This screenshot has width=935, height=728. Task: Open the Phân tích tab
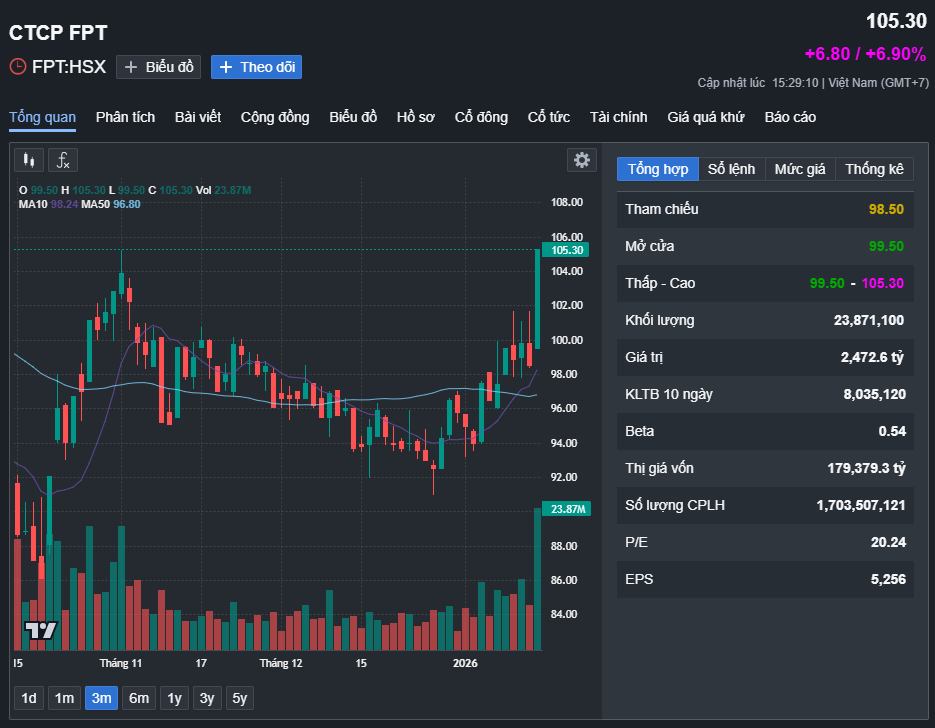click(125, 117)
